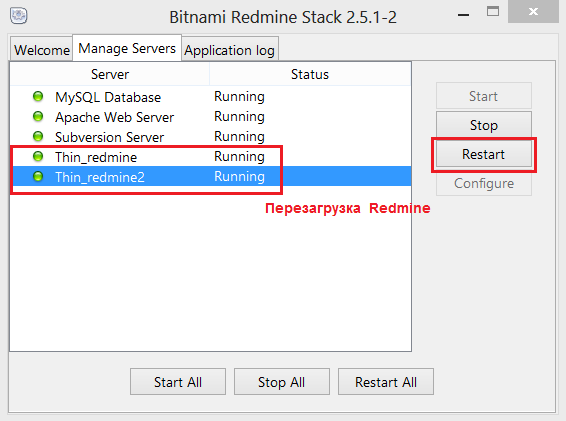Click the Stop All button
The image size is (566, 421).
coord(282,382)
